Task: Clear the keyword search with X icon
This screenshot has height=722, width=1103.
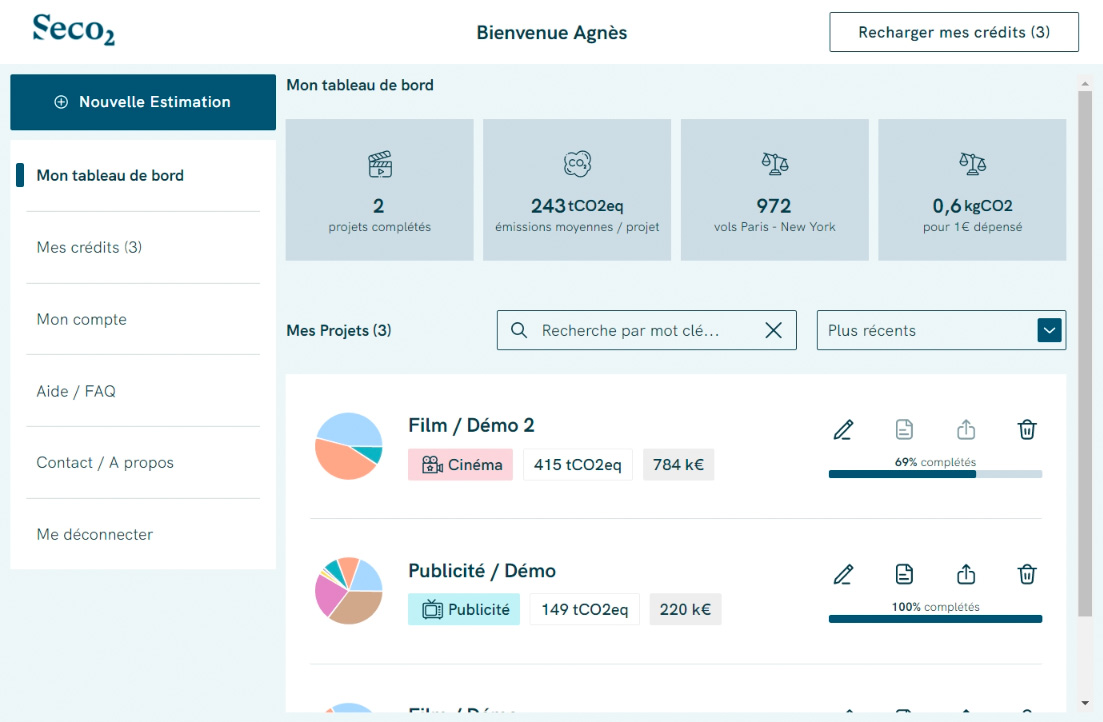Action: pos(773,331)
